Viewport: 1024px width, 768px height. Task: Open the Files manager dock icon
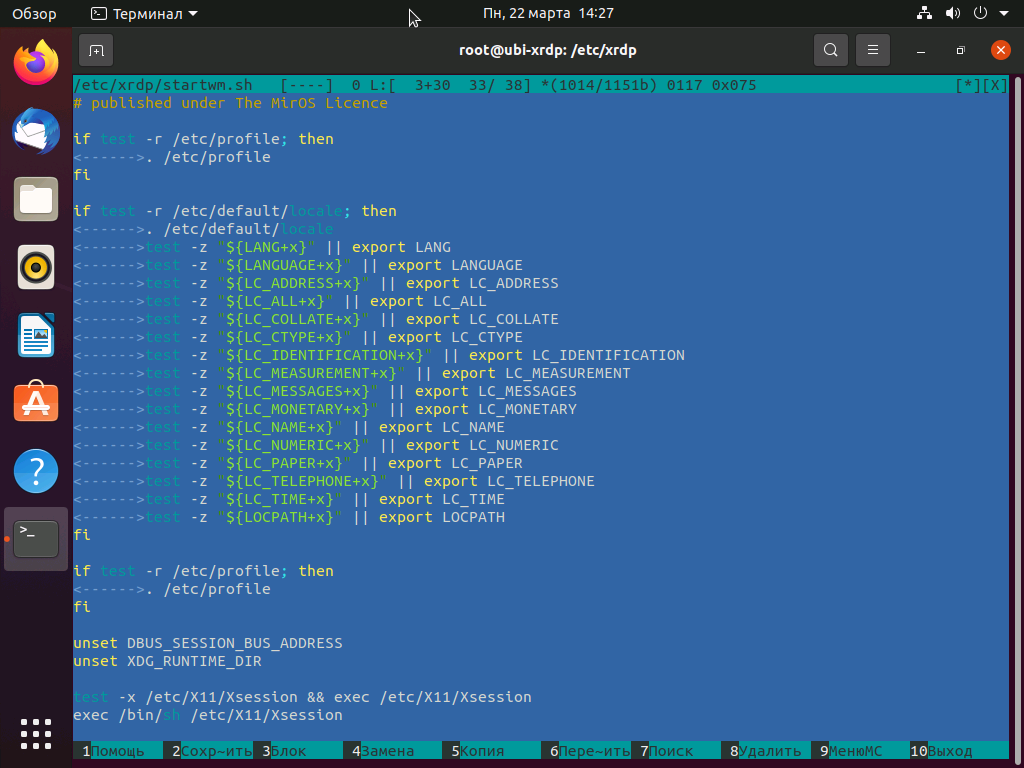pyautogui.click(x=36, y=200)
